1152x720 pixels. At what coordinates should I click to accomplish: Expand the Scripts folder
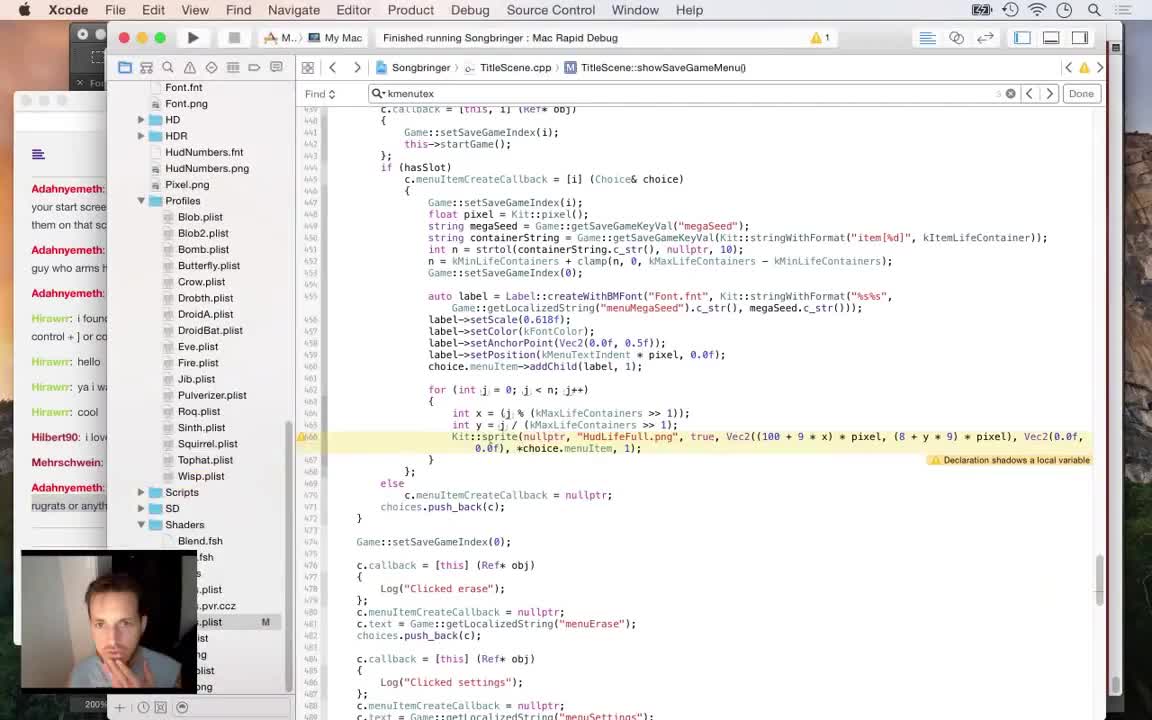point(141,492)
